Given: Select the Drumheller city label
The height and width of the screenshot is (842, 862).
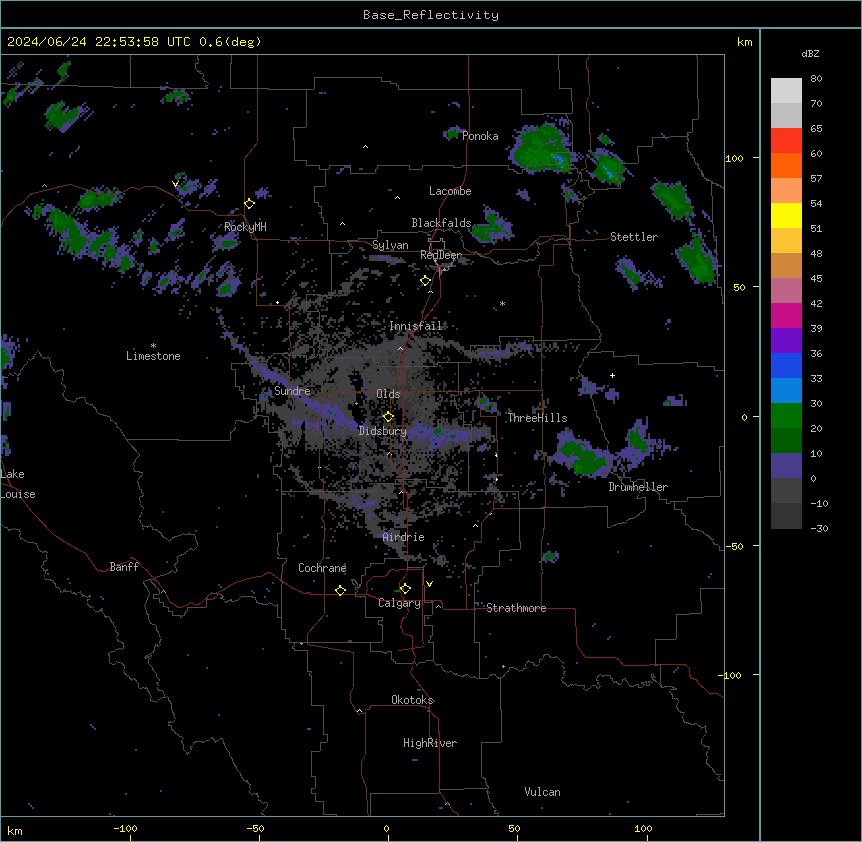Looking at the screenshot, I should [638, 487].
